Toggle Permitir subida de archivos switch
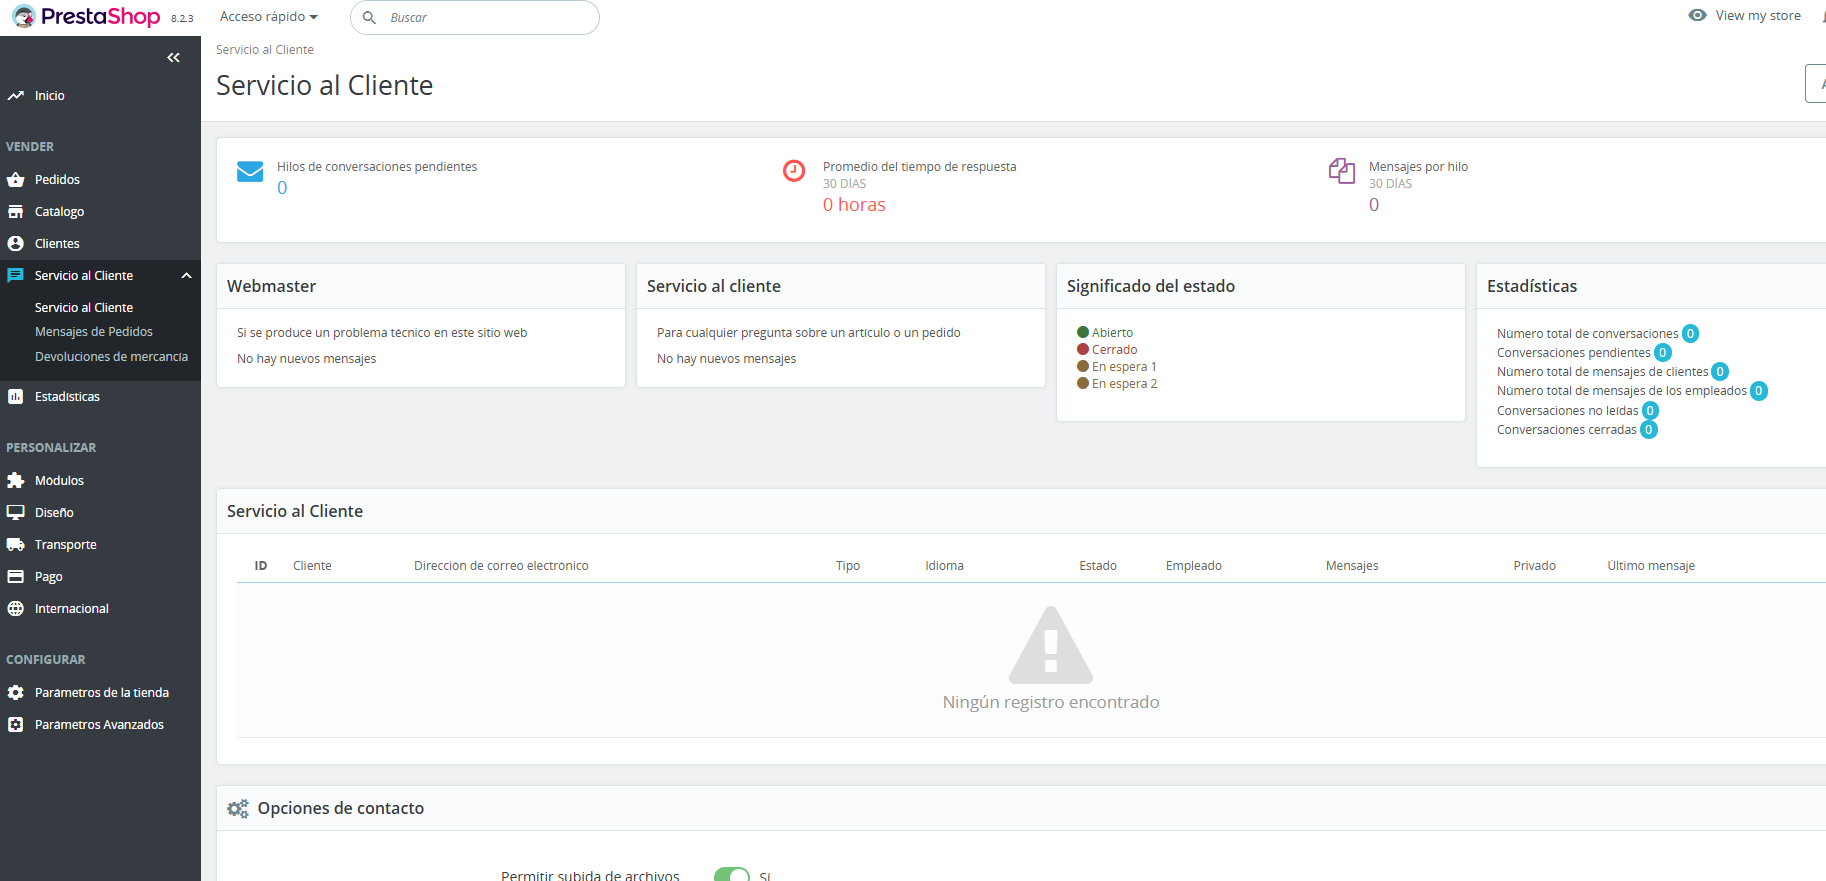This screenshot has width=1826, height=881. (732, 875)
